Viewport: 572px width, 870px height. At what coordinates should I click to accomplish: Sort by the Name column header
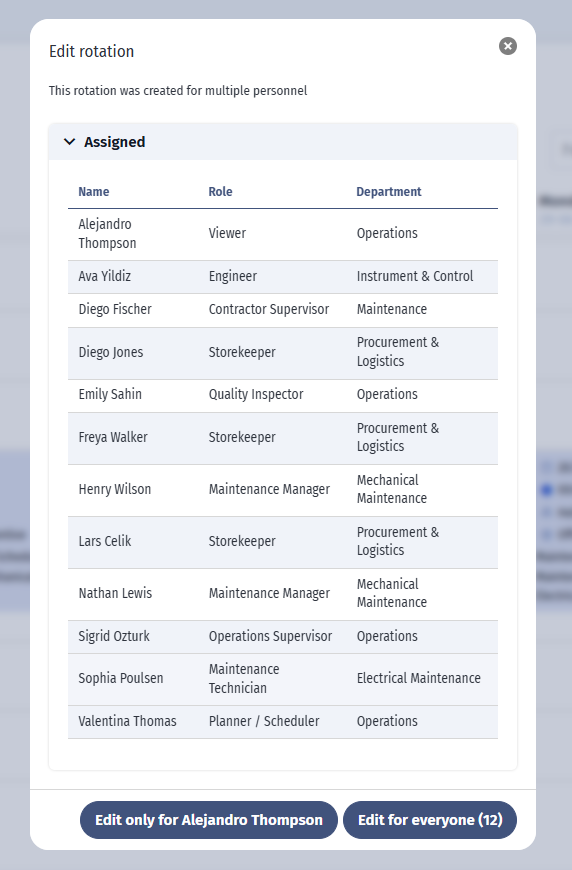pos(93,191)
